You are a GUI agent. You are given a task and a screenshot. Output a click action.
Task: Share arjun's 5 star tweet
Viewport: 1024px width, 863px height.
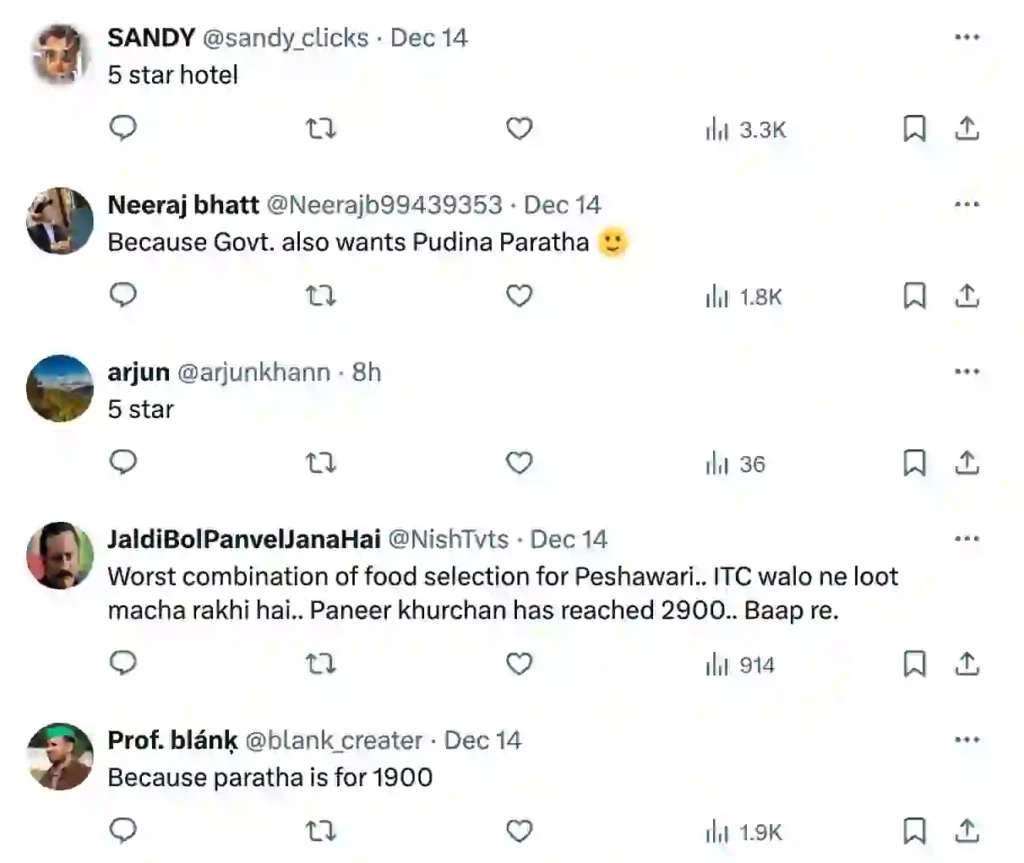(x=967, y=464)
